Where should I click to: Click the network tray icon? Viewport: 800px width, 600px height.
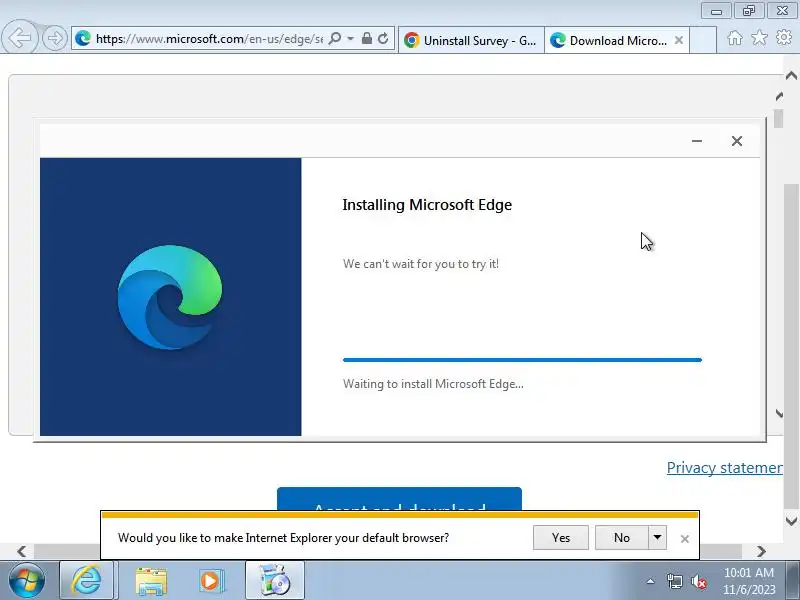point(675,581)
